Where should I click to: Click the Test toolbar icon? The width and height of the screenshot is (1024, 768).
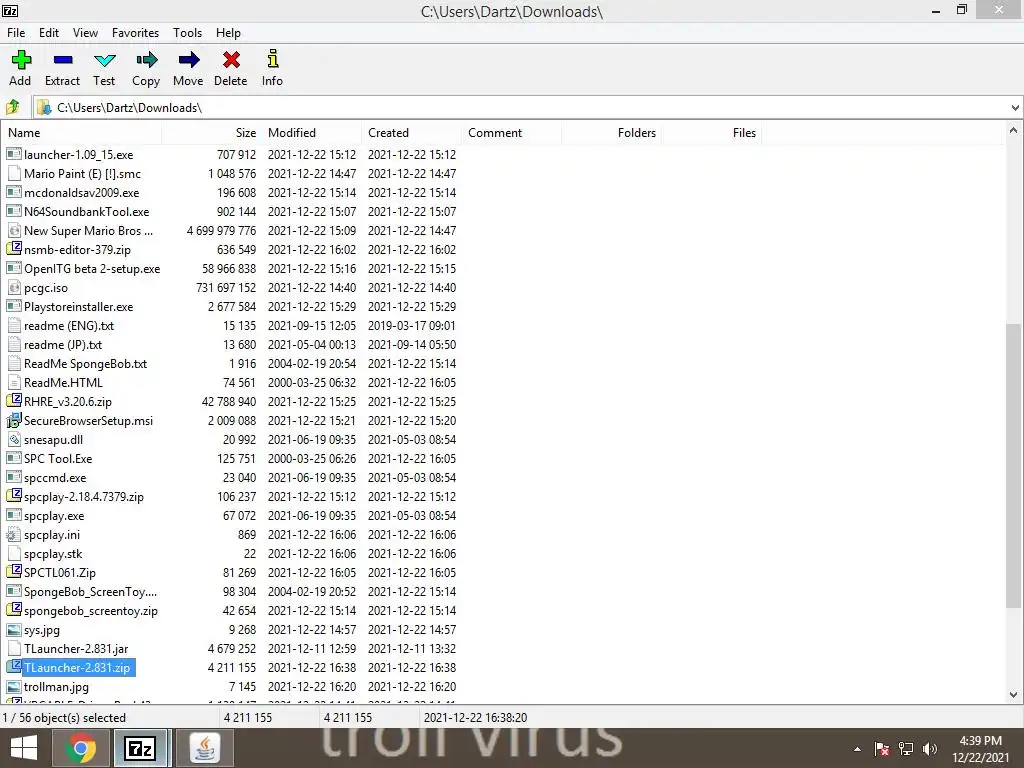(x=104, y=61)
